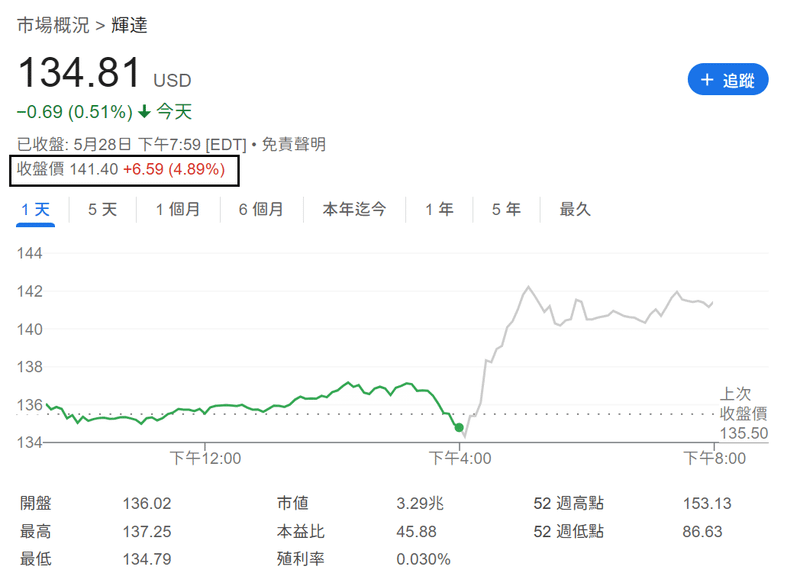Click the 下午12:00 axis label
This screenshot has width=800, height=585.
pos(205,459)
